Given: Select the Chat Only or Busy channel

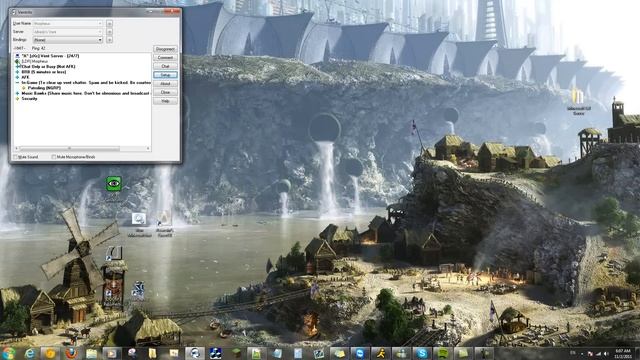Looking at the screenshot, I should pyautogui.click(x=48, y=66).
